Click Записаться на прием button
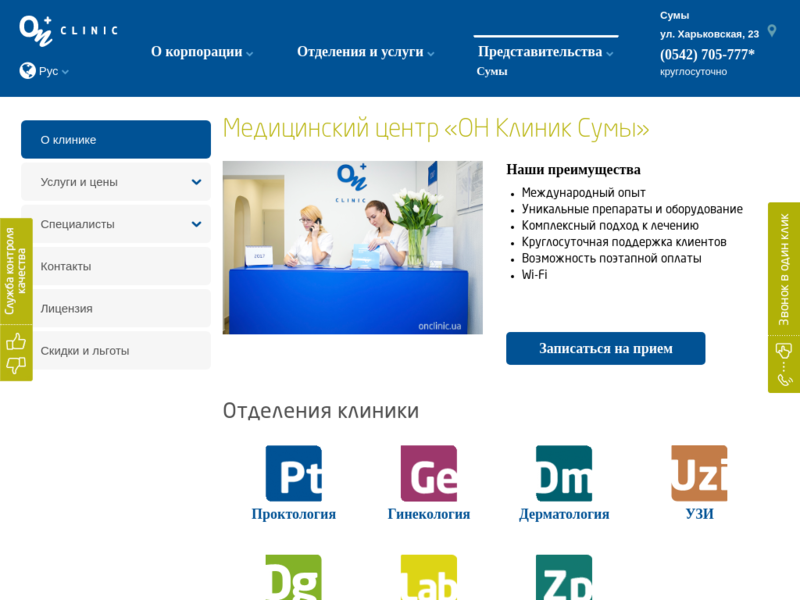 click(606, 348)
